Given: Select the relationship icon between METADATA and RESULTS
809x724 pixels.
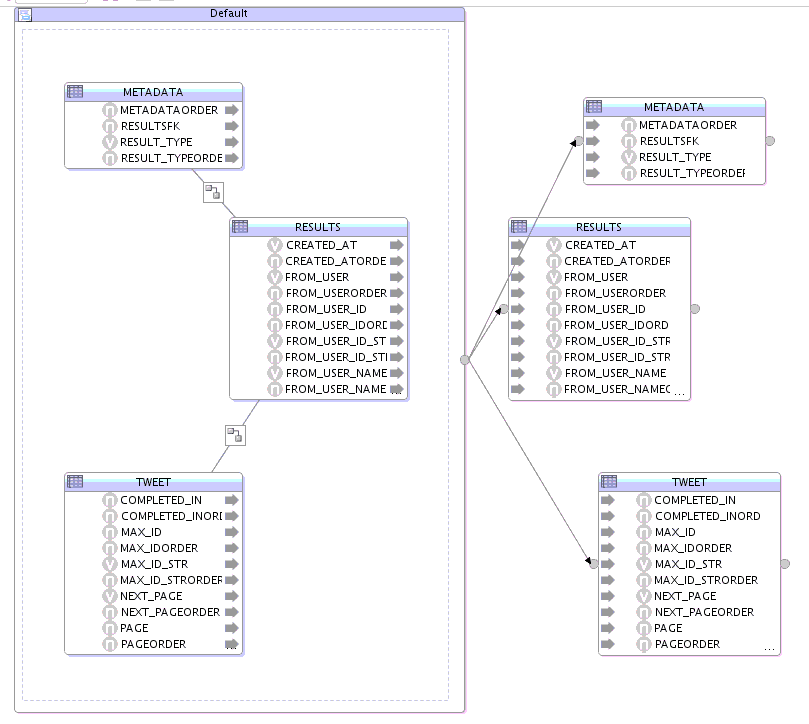Looking at the screenshot, I should [213, 192].
